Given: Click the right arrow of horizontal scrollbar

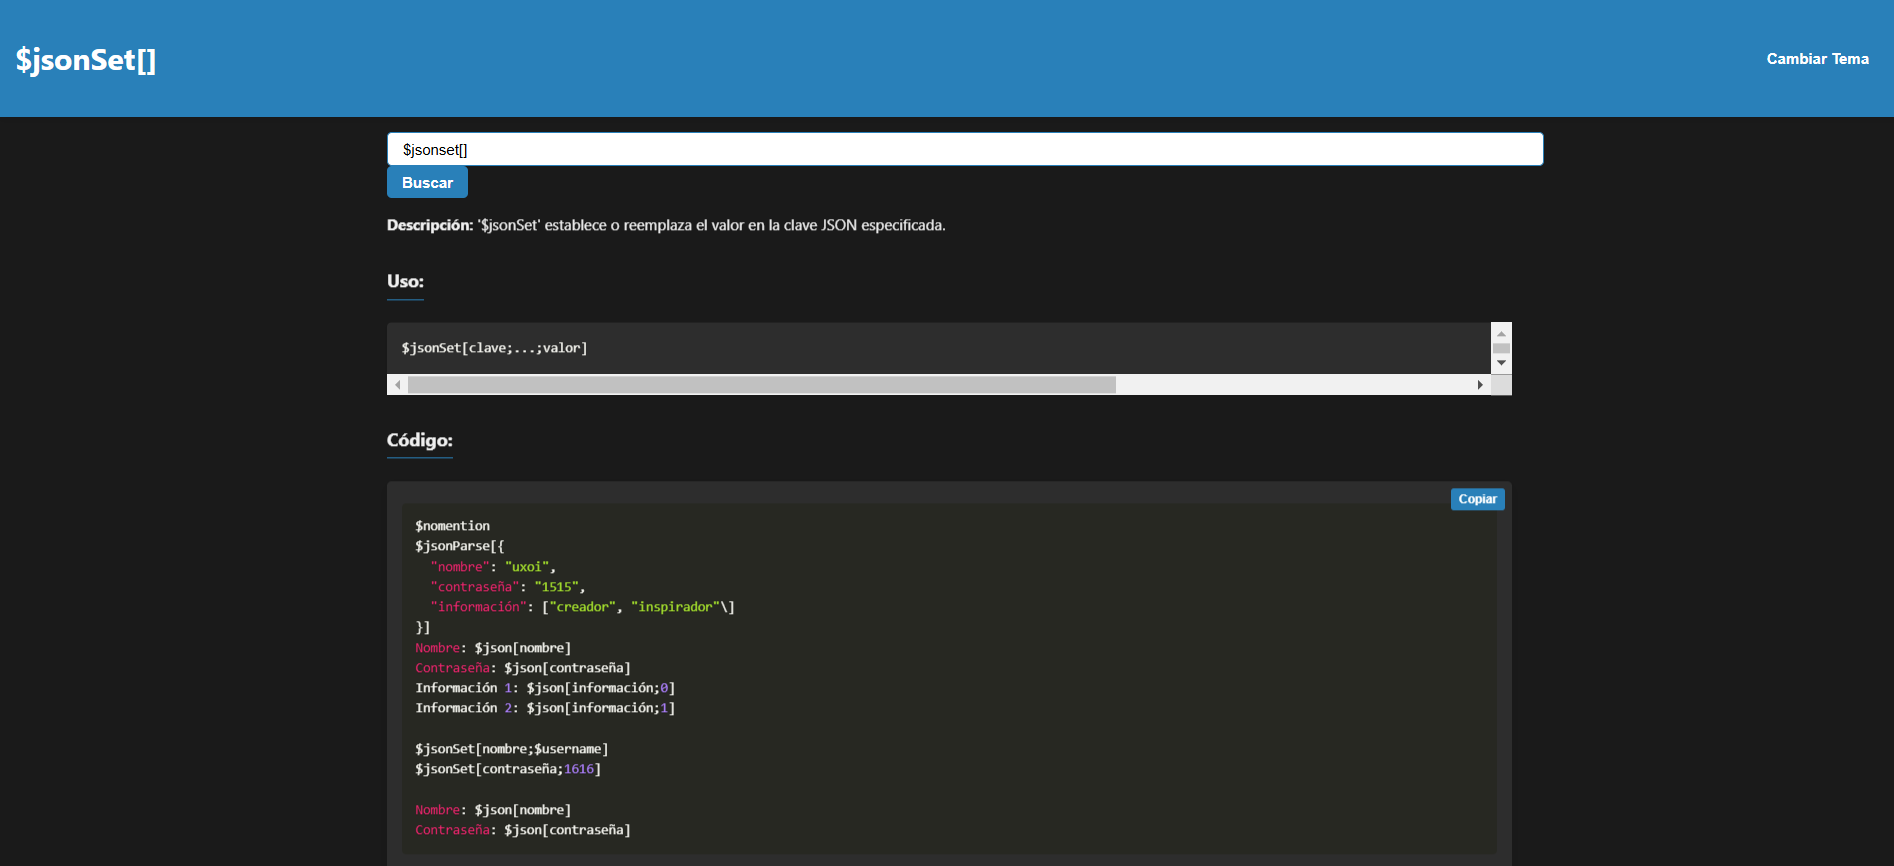Looking at the screenshot, I should point(1480,385).
